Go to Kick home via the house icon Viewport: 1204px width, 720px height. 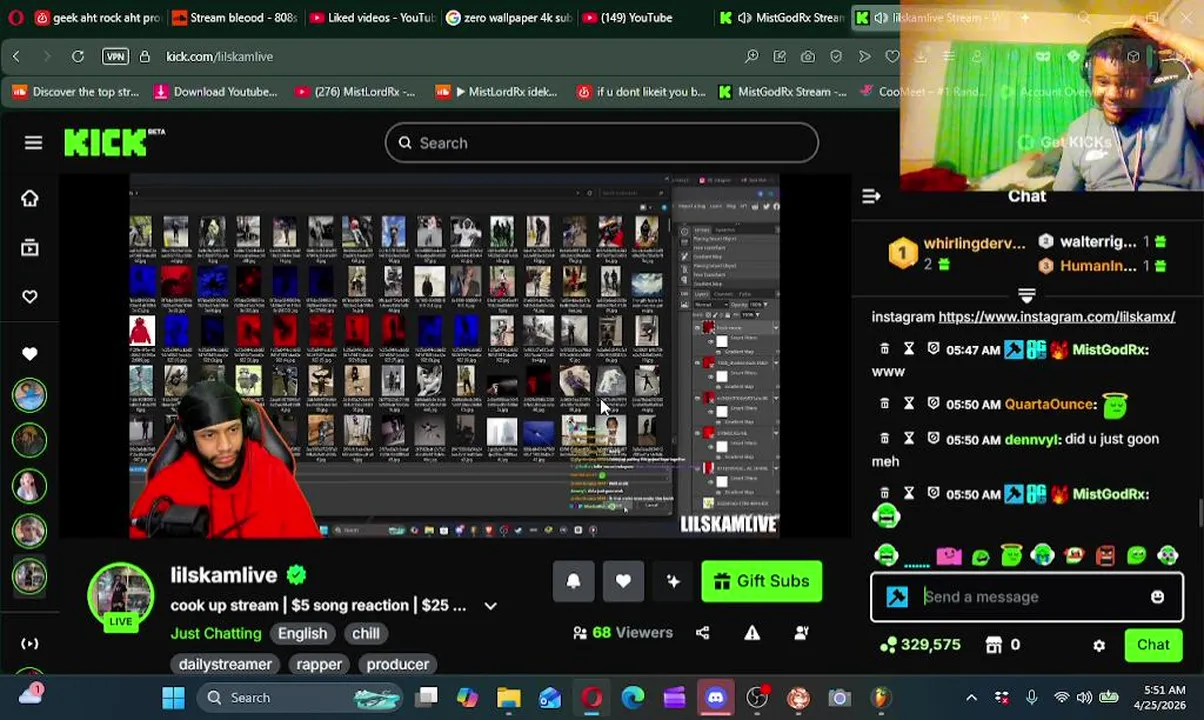(29, 198)
